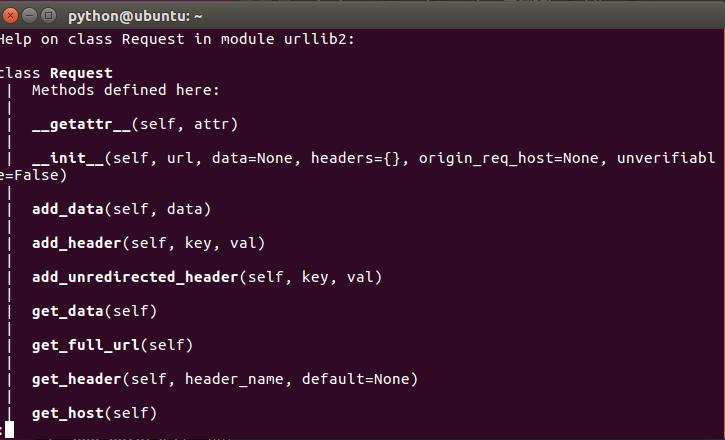Viewport: 725px width, 440px height.
Task: Click the get_full_url method name
Action: click(x=85, y=345)
